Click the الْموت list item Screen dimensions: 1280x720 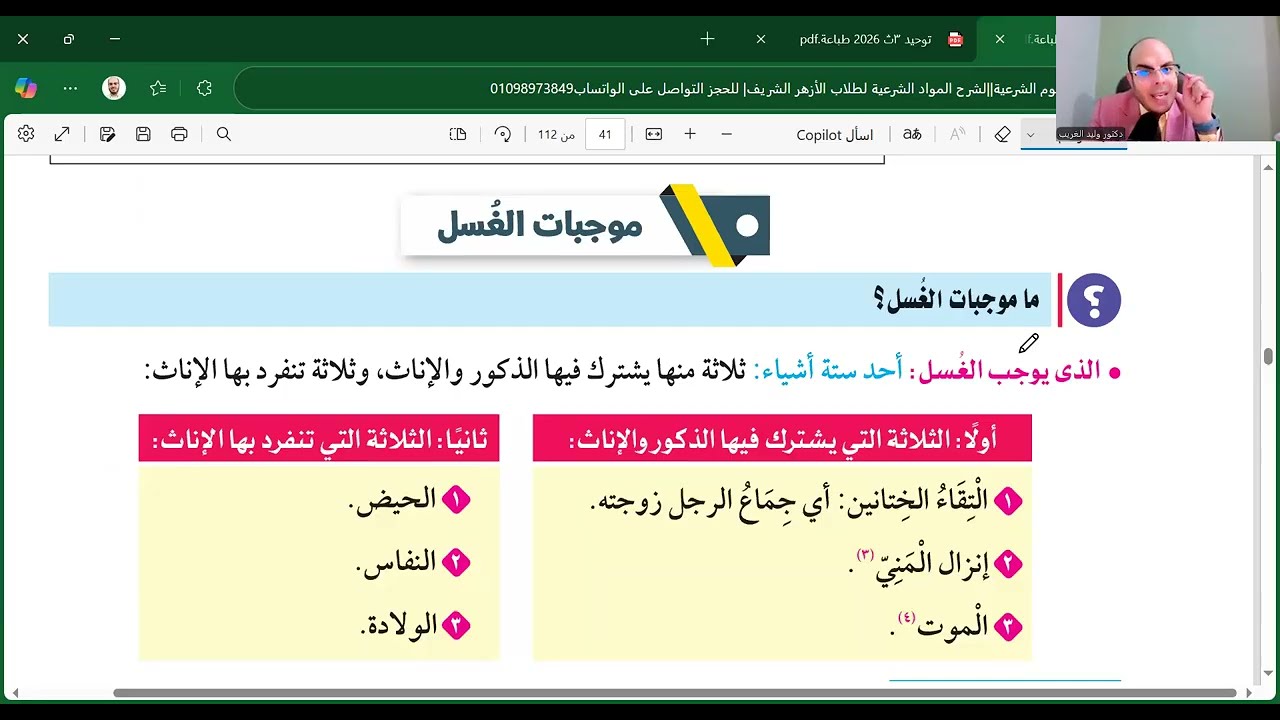[x=955, y=627]
